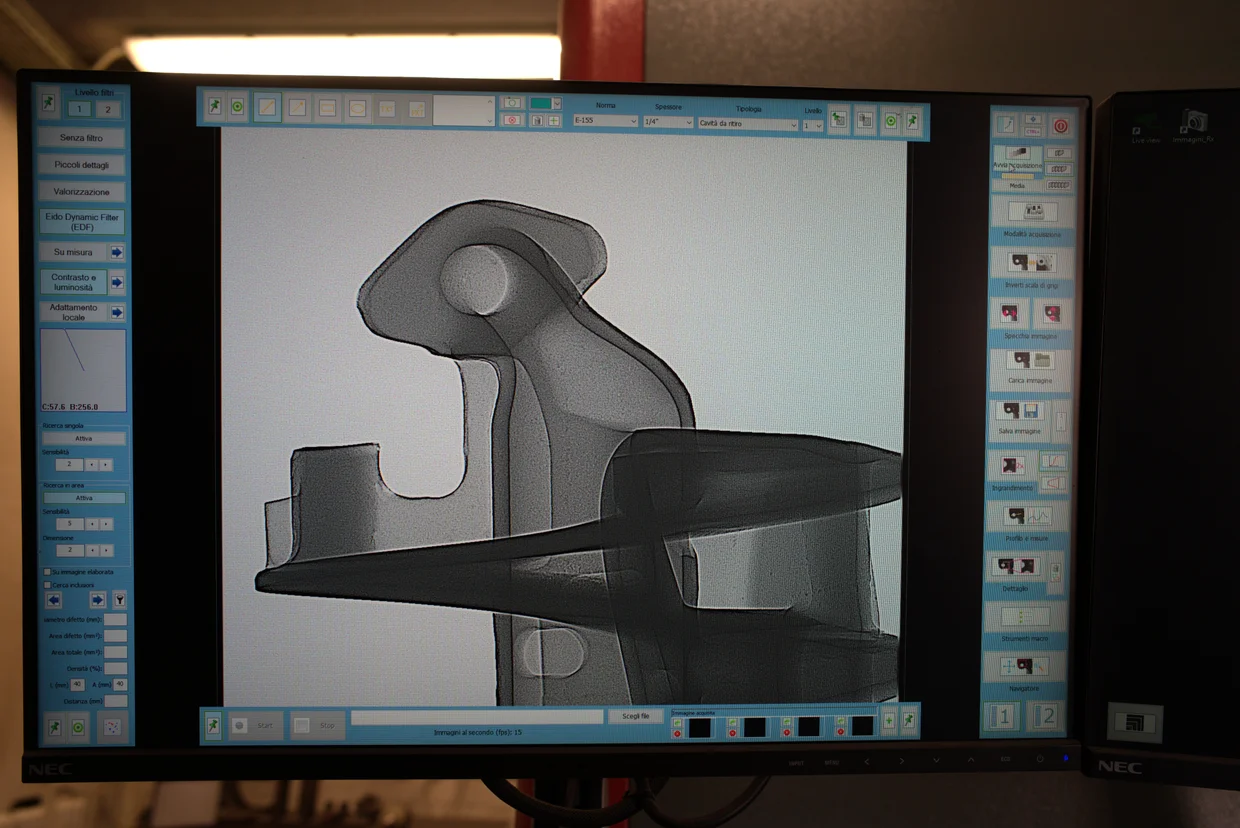Click the Salva immagine icon
The image size is (1240, 828).
pos(1019,412)
